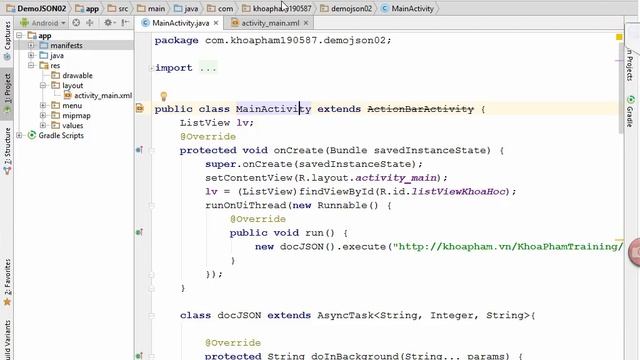Click the yellow warning stripe mark on scrollbar
The image size is (640, 360).
click(x=619, y=240)
